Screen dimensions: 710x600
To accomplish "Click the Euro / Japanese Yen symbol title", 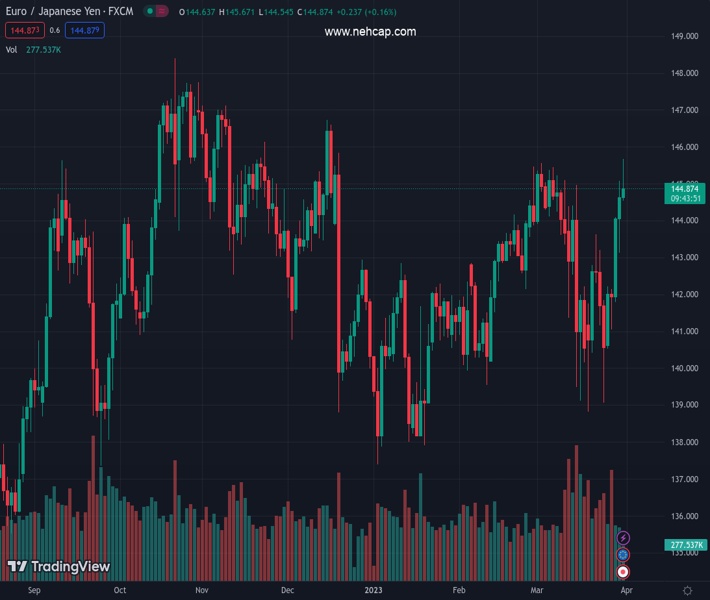I will [x=70, y=11].
